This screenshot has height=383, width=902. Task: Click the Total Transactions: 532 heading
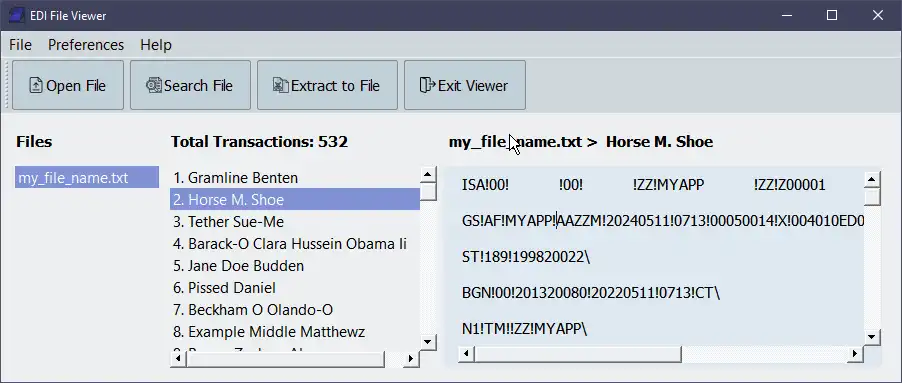pos(259,142)
